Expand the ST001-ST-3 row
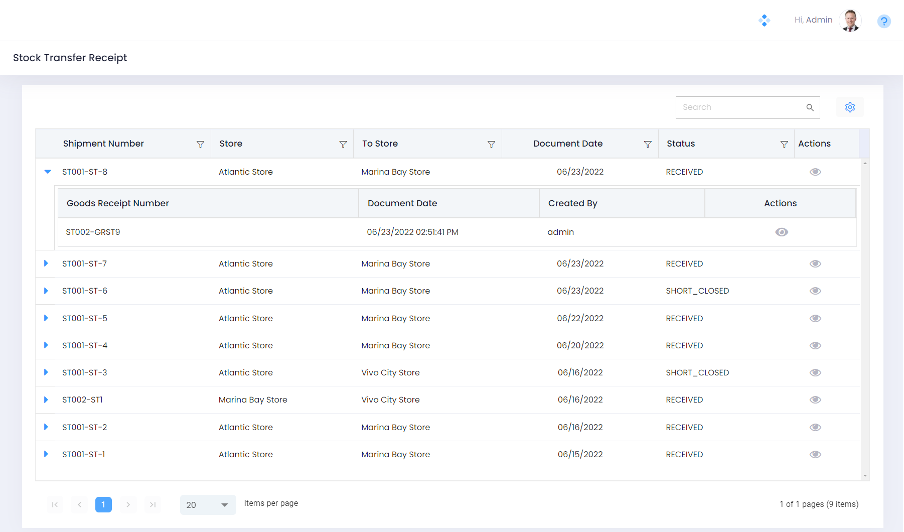 [46, 373]
